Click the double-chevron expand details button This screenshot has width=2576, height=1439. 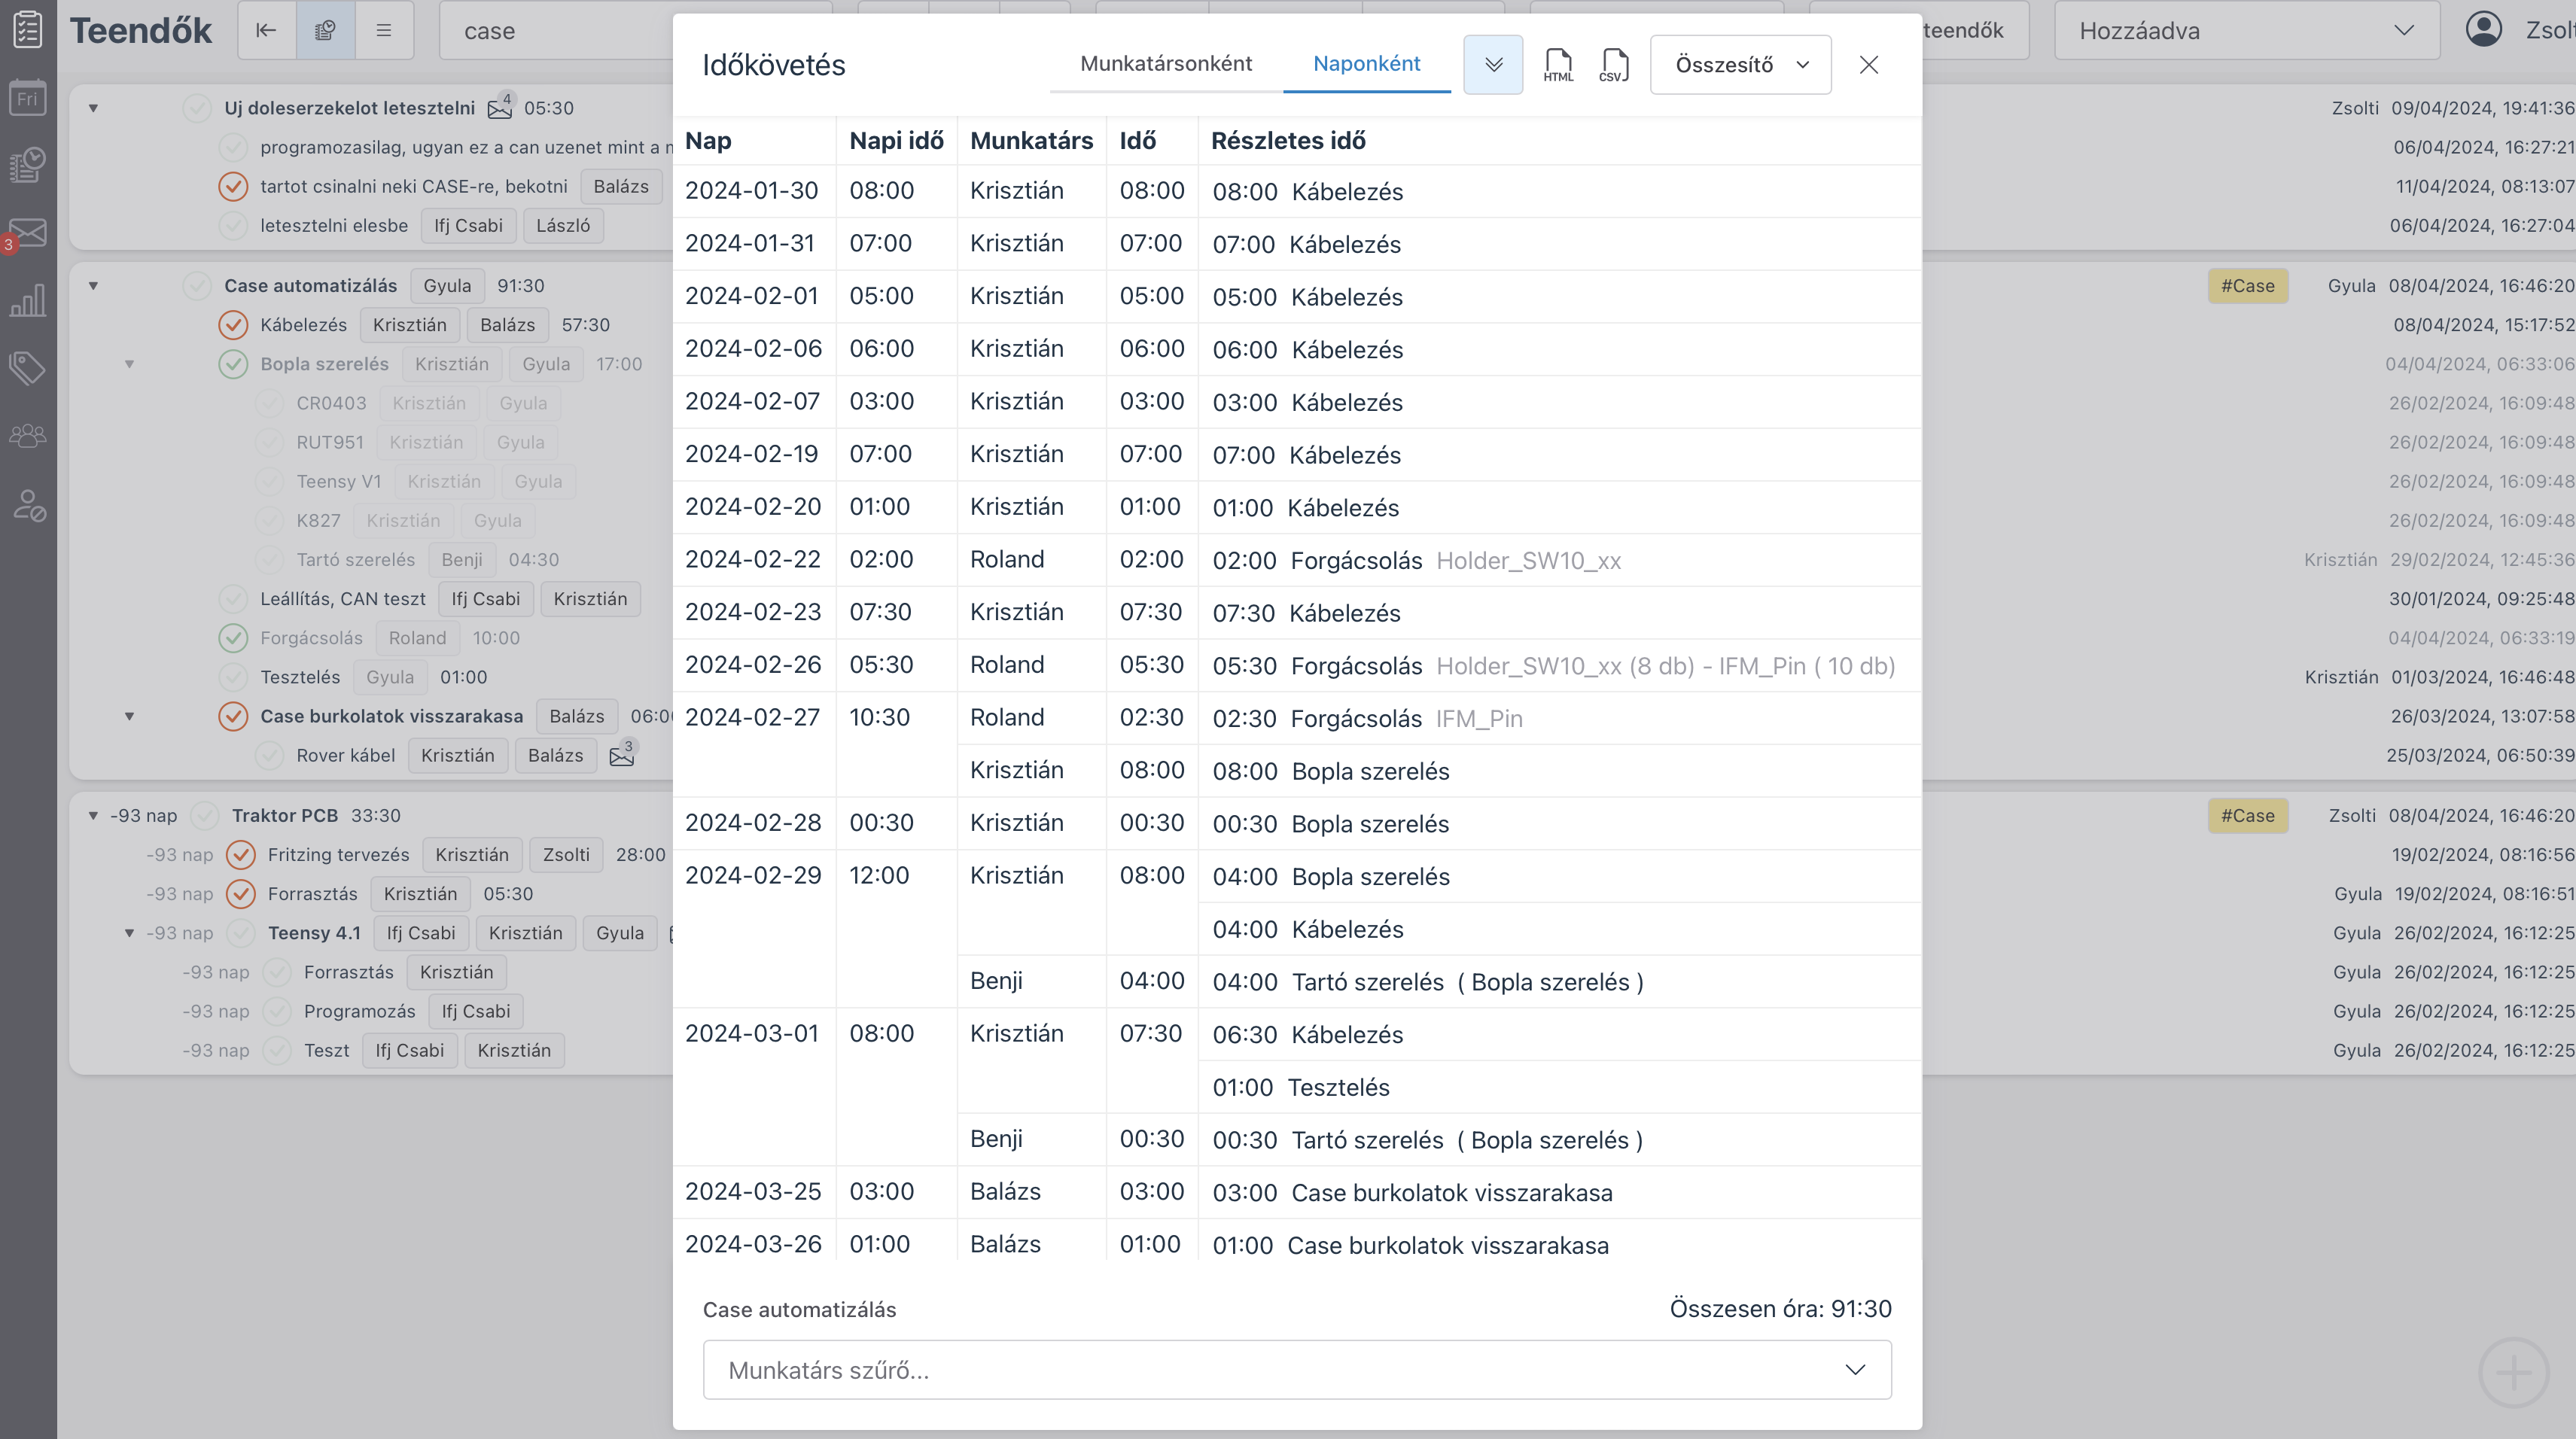[1493, 64]
